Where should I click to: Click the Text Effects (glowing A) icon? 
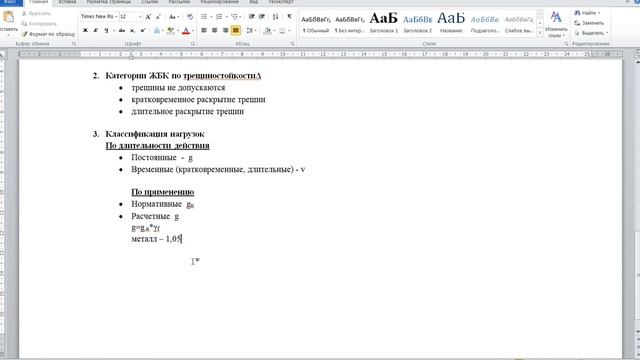[157, 30]
